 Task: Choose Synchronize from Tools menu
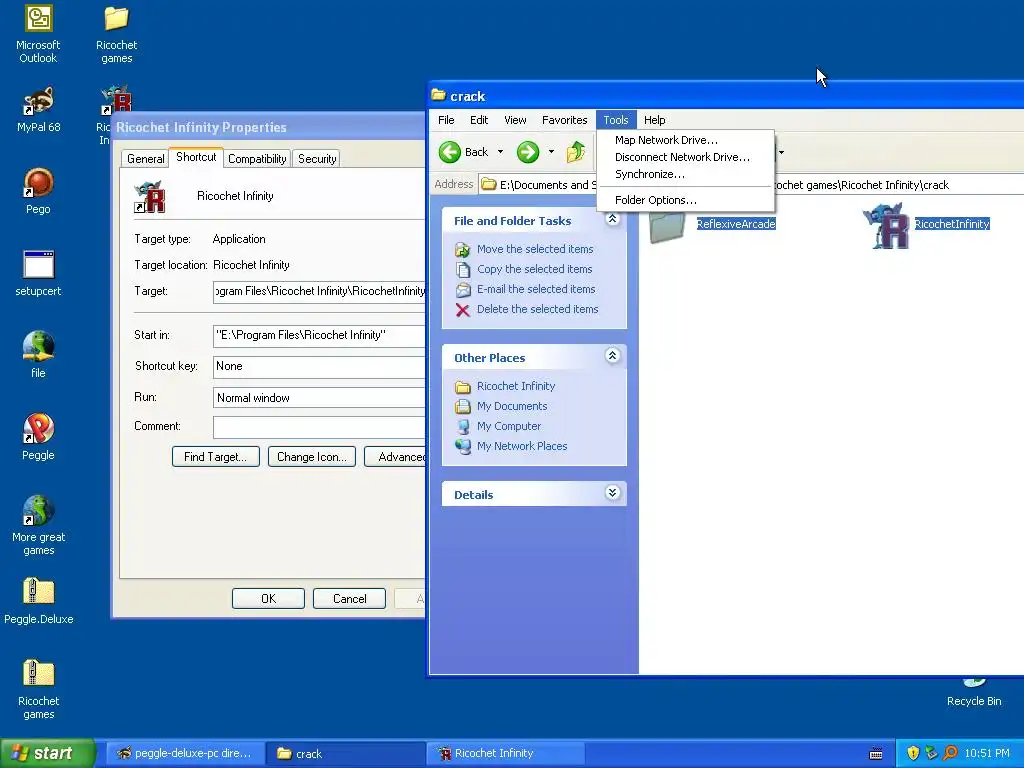click(x=685, y=174)
